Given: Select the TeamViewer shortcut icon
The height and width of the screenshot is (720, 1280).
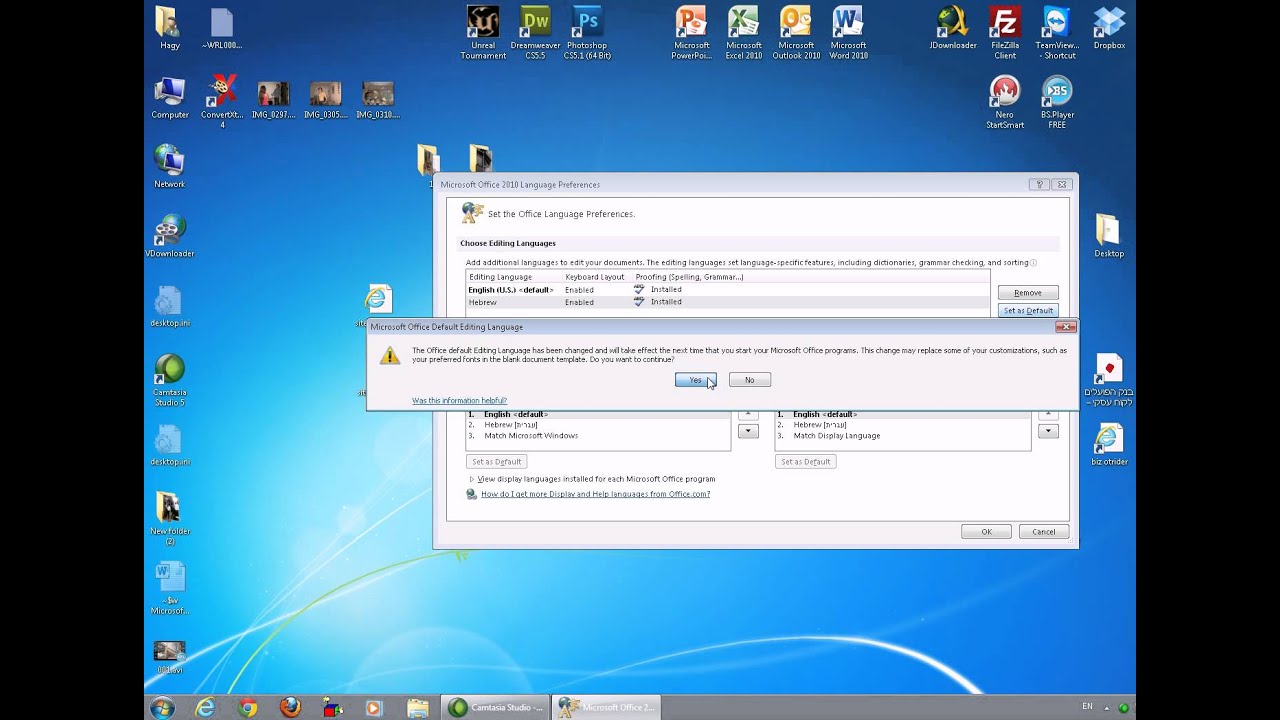Looking at the screenshot, I should pyautogui.click(x=1057, y=33).
